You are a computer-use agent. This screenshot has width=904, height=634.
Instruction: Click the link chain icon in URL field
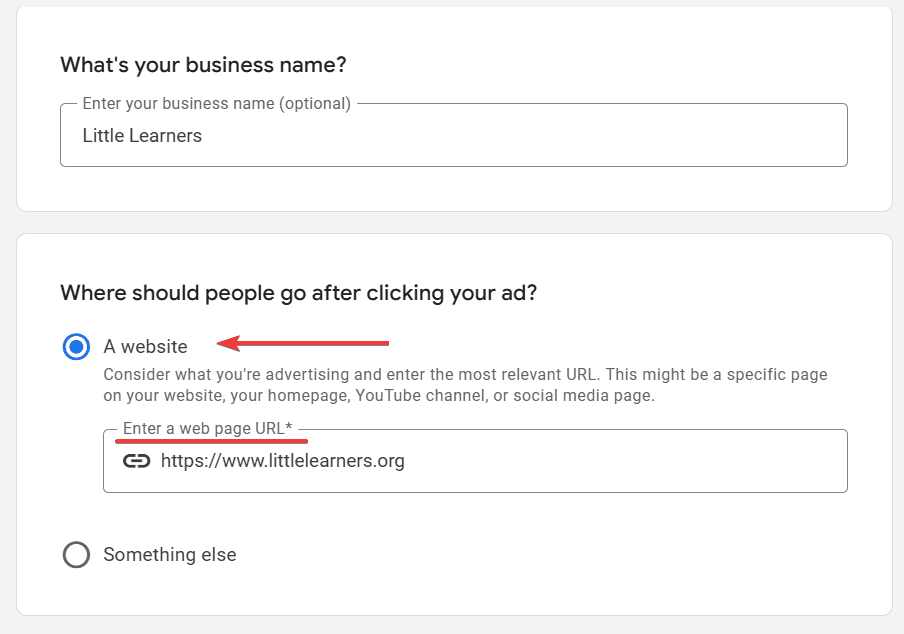click(x=136, y=461)
